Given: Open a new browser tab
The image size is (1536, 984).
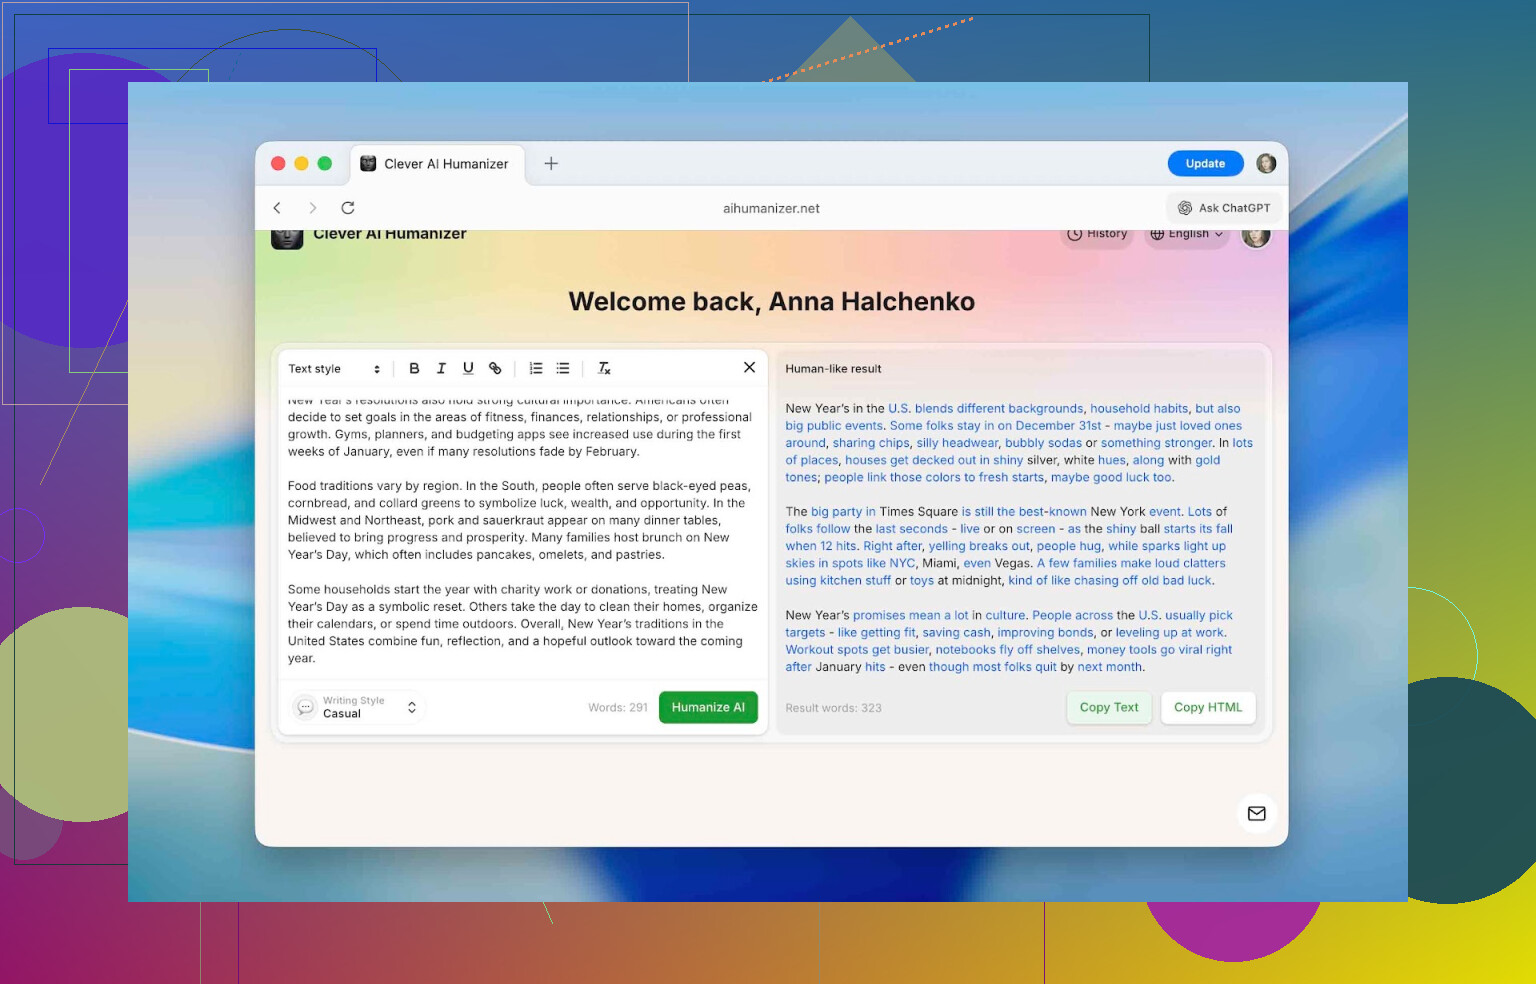Looking at the screenshot, I should tap(551, 164).
